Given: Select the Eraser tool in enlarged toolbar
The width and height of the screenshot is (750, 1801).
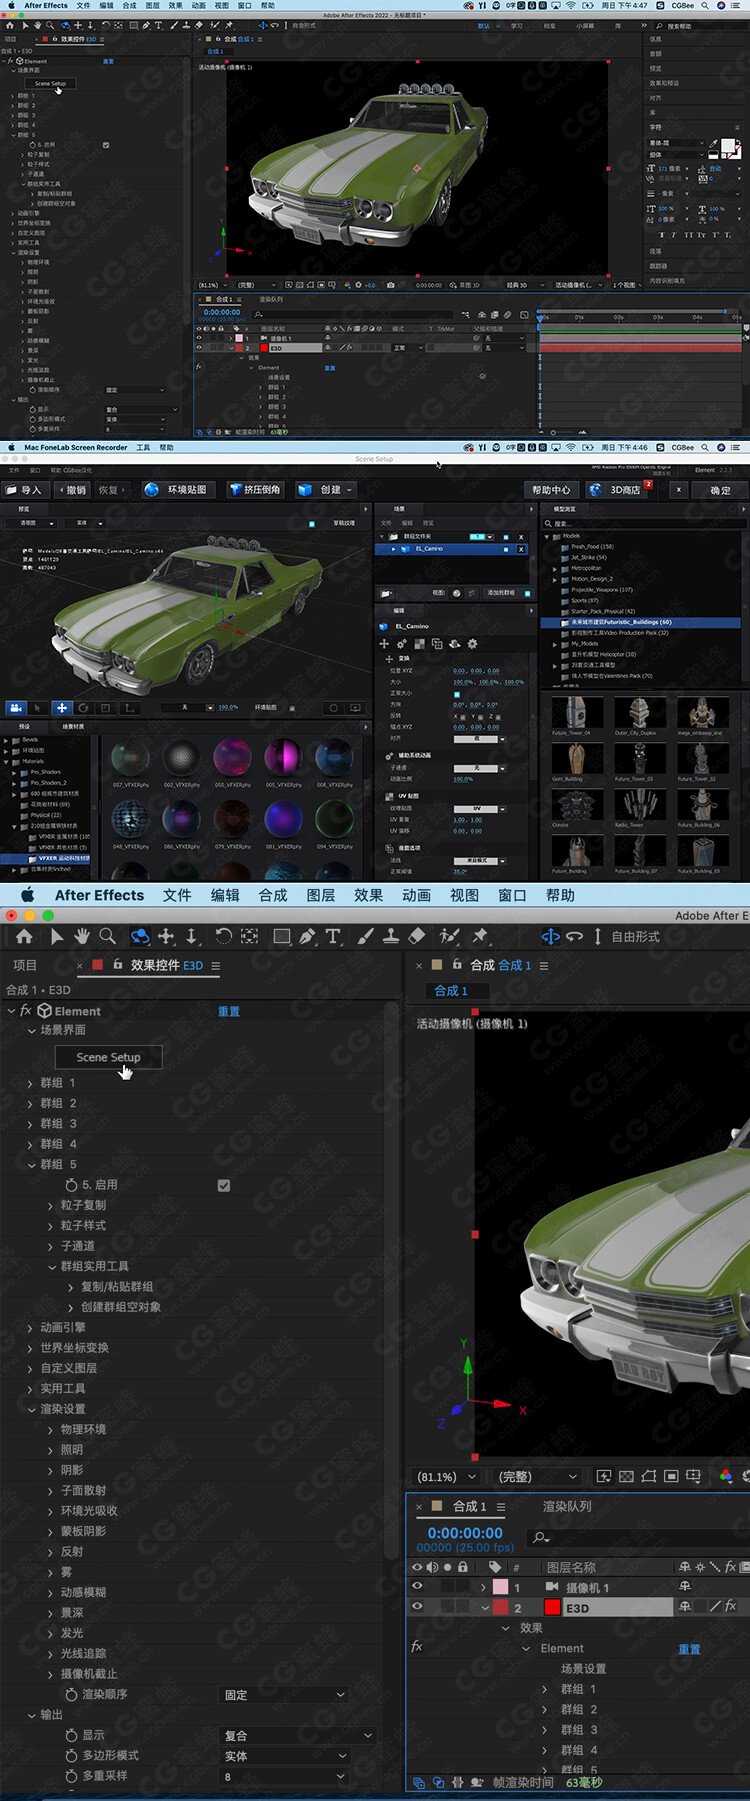Looking at the screenshot, I should pyautogui.click(x=417, y=936).
